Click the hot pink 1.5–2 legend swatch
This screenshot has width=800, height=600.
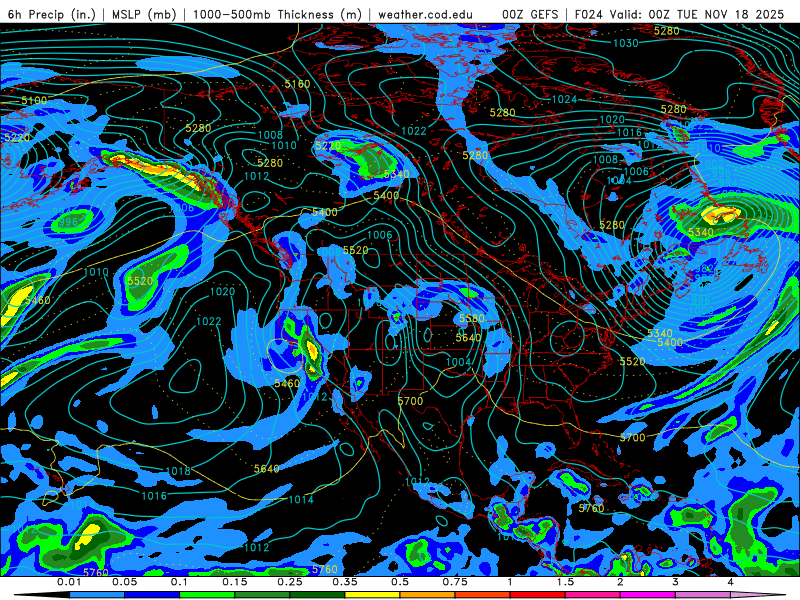point(593,595)
